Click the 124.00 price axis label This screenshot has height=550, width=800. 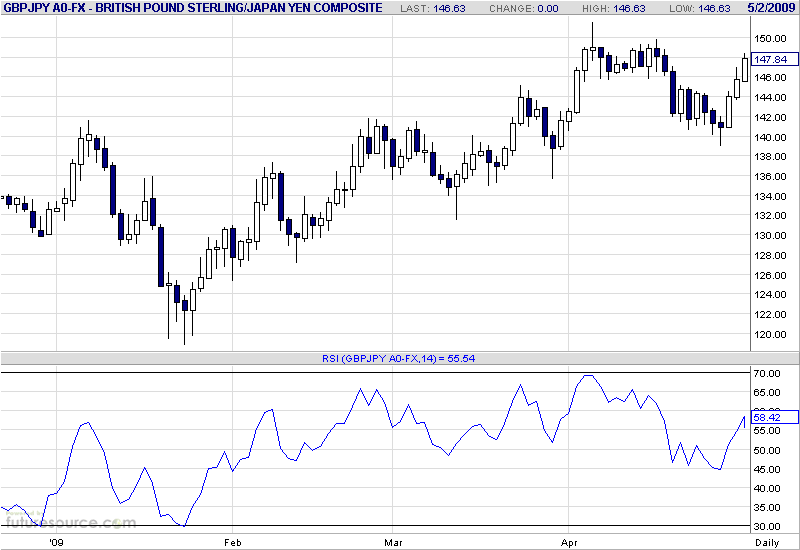click(x=770, y=294)
